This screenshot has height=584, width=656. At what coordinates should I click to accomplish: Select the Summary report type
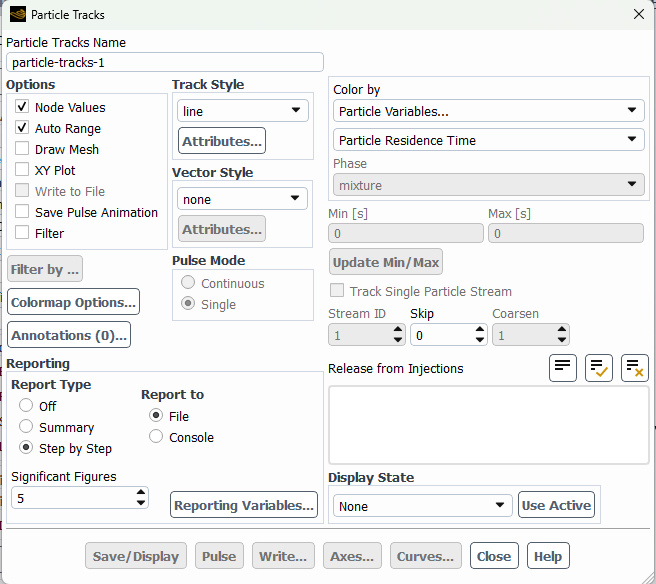(26, 426)
